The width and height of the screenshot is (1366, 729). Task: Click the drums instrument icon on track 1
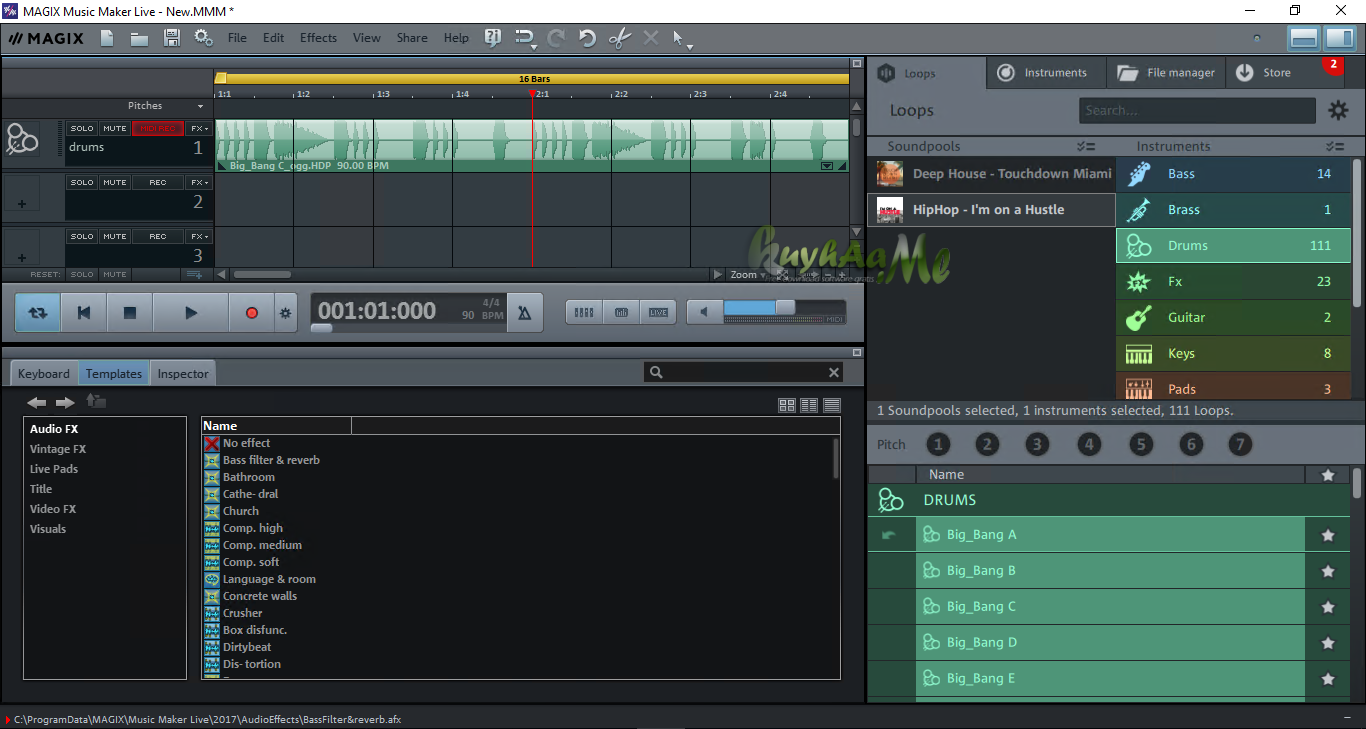pyautogui.click(x=22, y=139)
